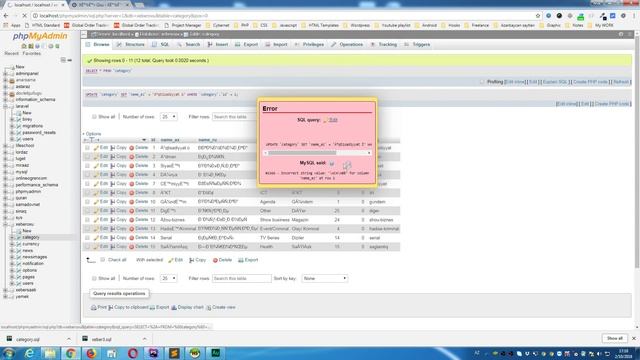Enable the Profiling checkbox
640x360 pixels.
pyautogui.click(x=482, y=82)
